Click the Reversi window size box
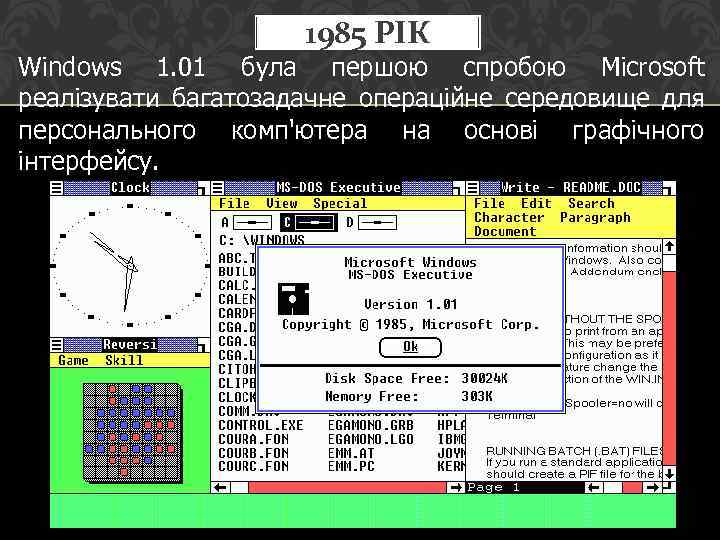 202,345
